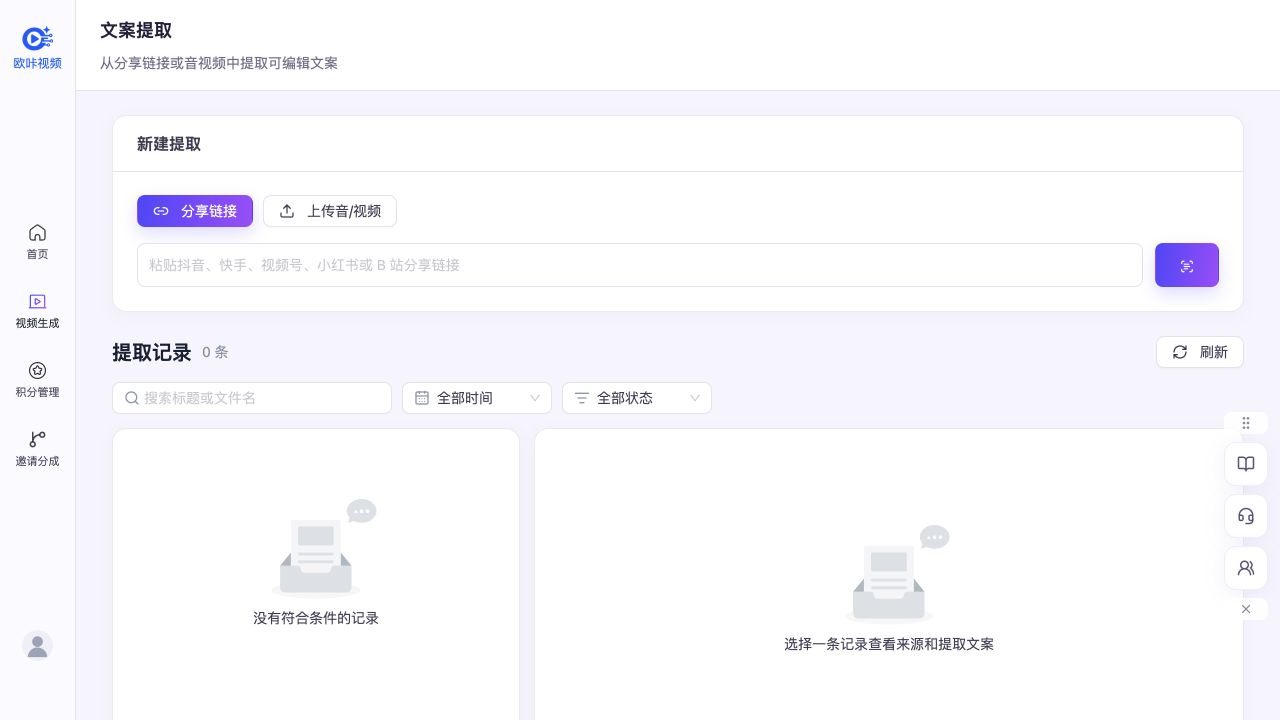1280x720 pixels.
Task: Click the drag handle on the floating toolbar
Action: (1246, 423)
